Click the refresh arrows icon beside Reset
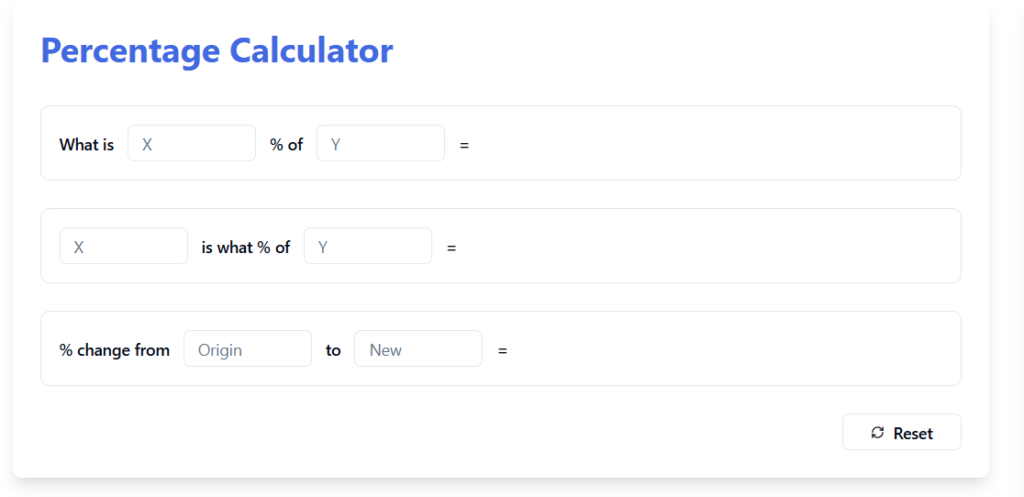Screen dimensions: 1024x497 coord(878,432)
